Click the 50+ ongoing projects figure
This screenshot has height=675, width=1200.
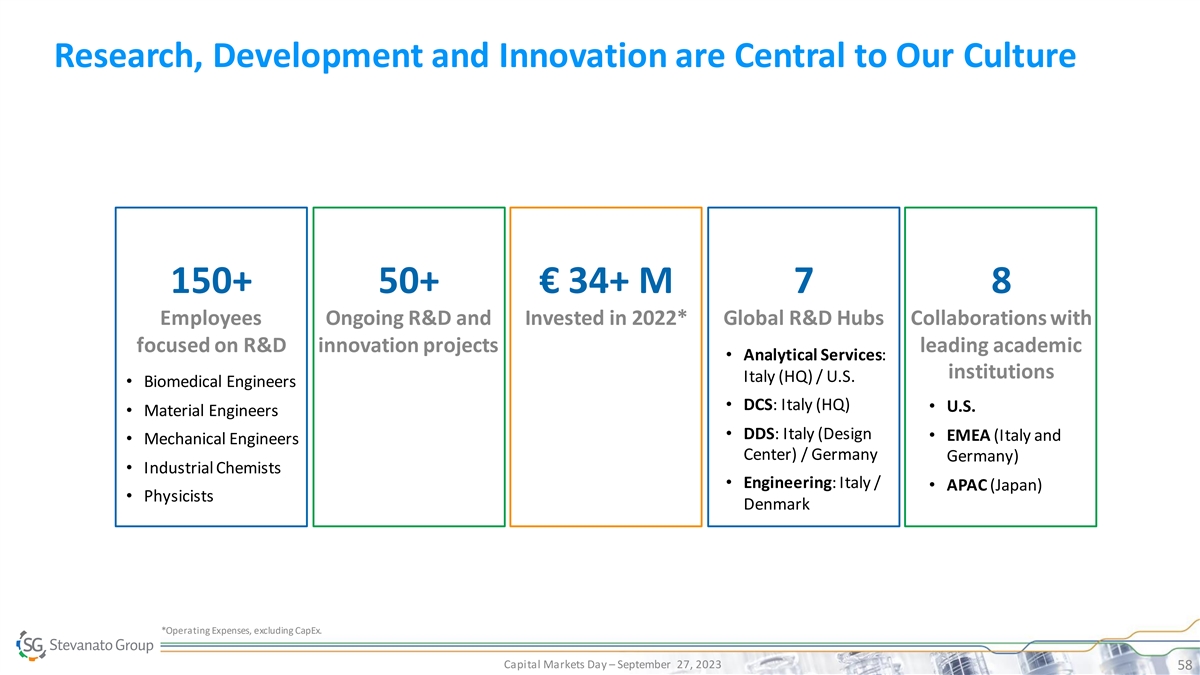click(408, 282)
